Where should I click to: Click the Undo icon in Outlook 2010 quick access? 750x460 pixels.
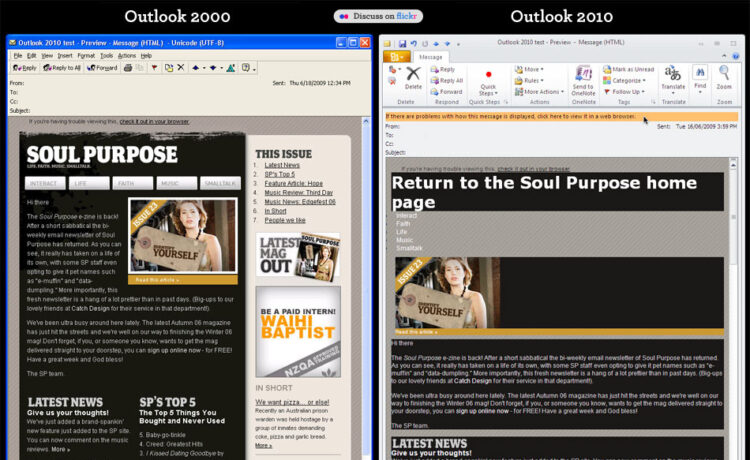click(414, 44)
